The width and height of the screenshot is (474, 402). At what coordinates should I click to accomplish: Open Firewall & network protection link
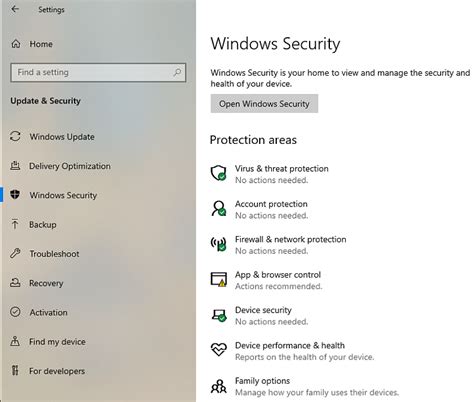tap(290, 239)
